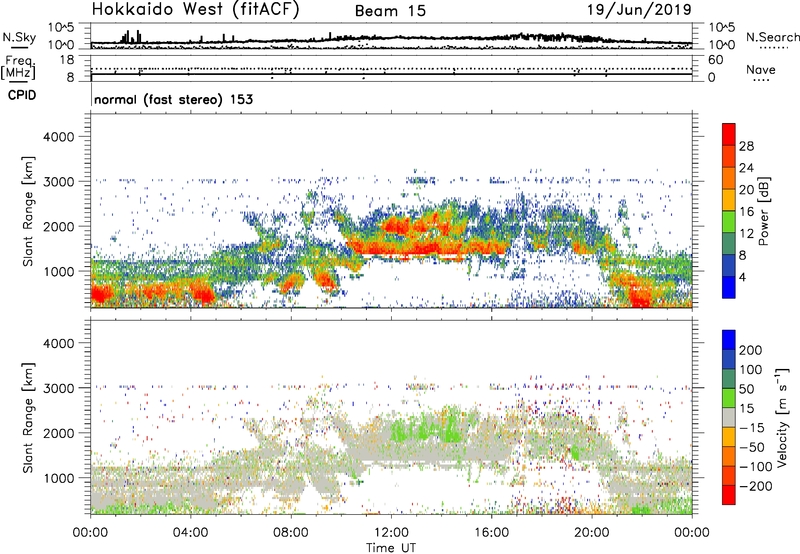Screen dimensions: 800x554
Task: Pick the light green Velocity colorbar segment
Action: tap(729, 398)
